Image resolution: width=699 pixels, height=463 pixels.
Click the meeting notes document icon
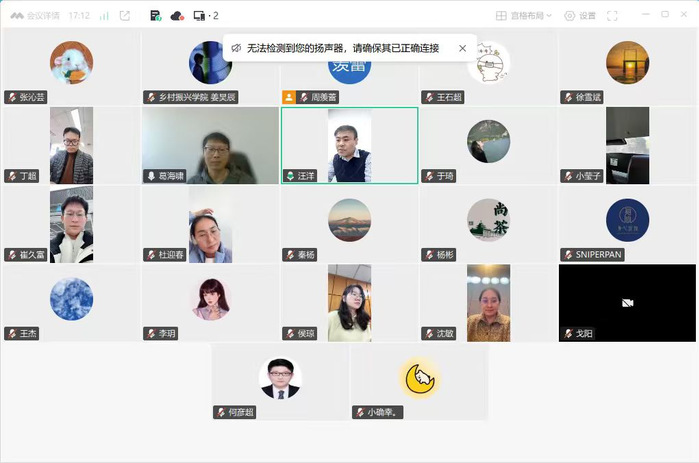click(x=155, y=16)
